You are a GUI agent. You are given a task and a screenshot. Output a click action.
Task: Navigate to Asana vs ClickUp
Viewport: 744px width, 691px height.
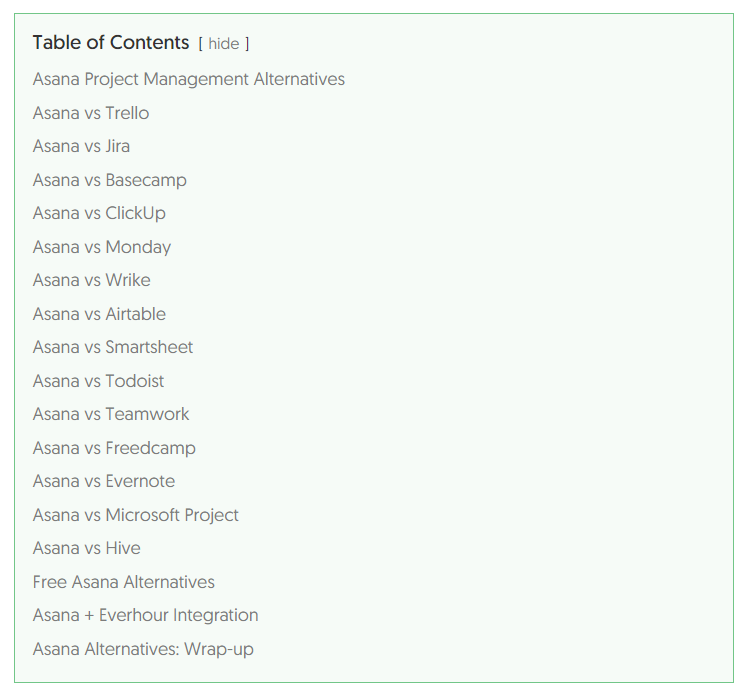click(x=99, y=213)
